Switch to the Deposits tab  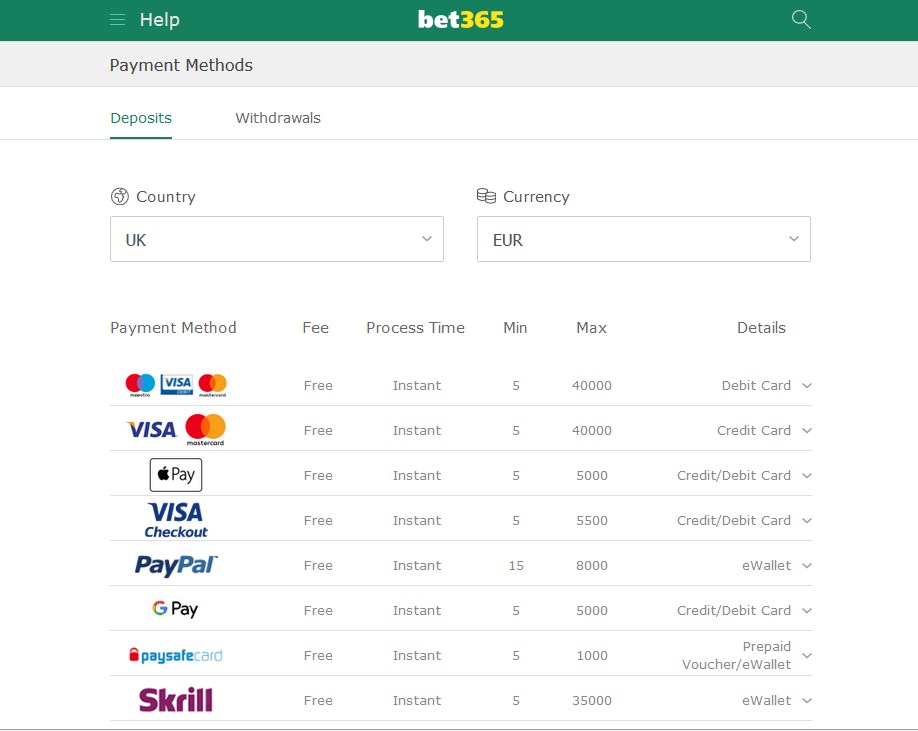141,118
